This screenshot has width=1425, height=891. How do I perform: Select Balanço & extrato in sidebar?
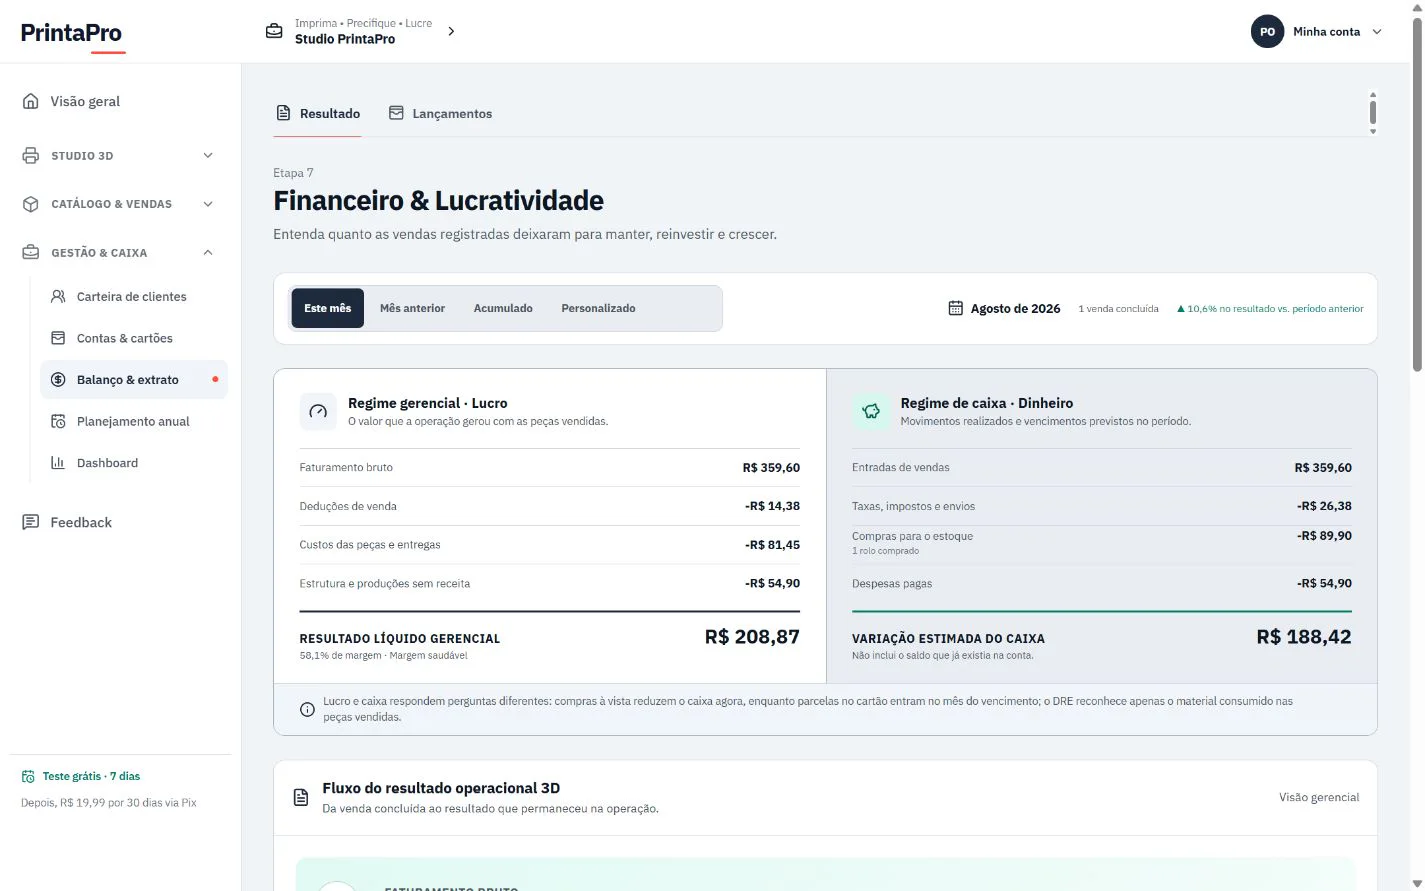tap(134, 379)
